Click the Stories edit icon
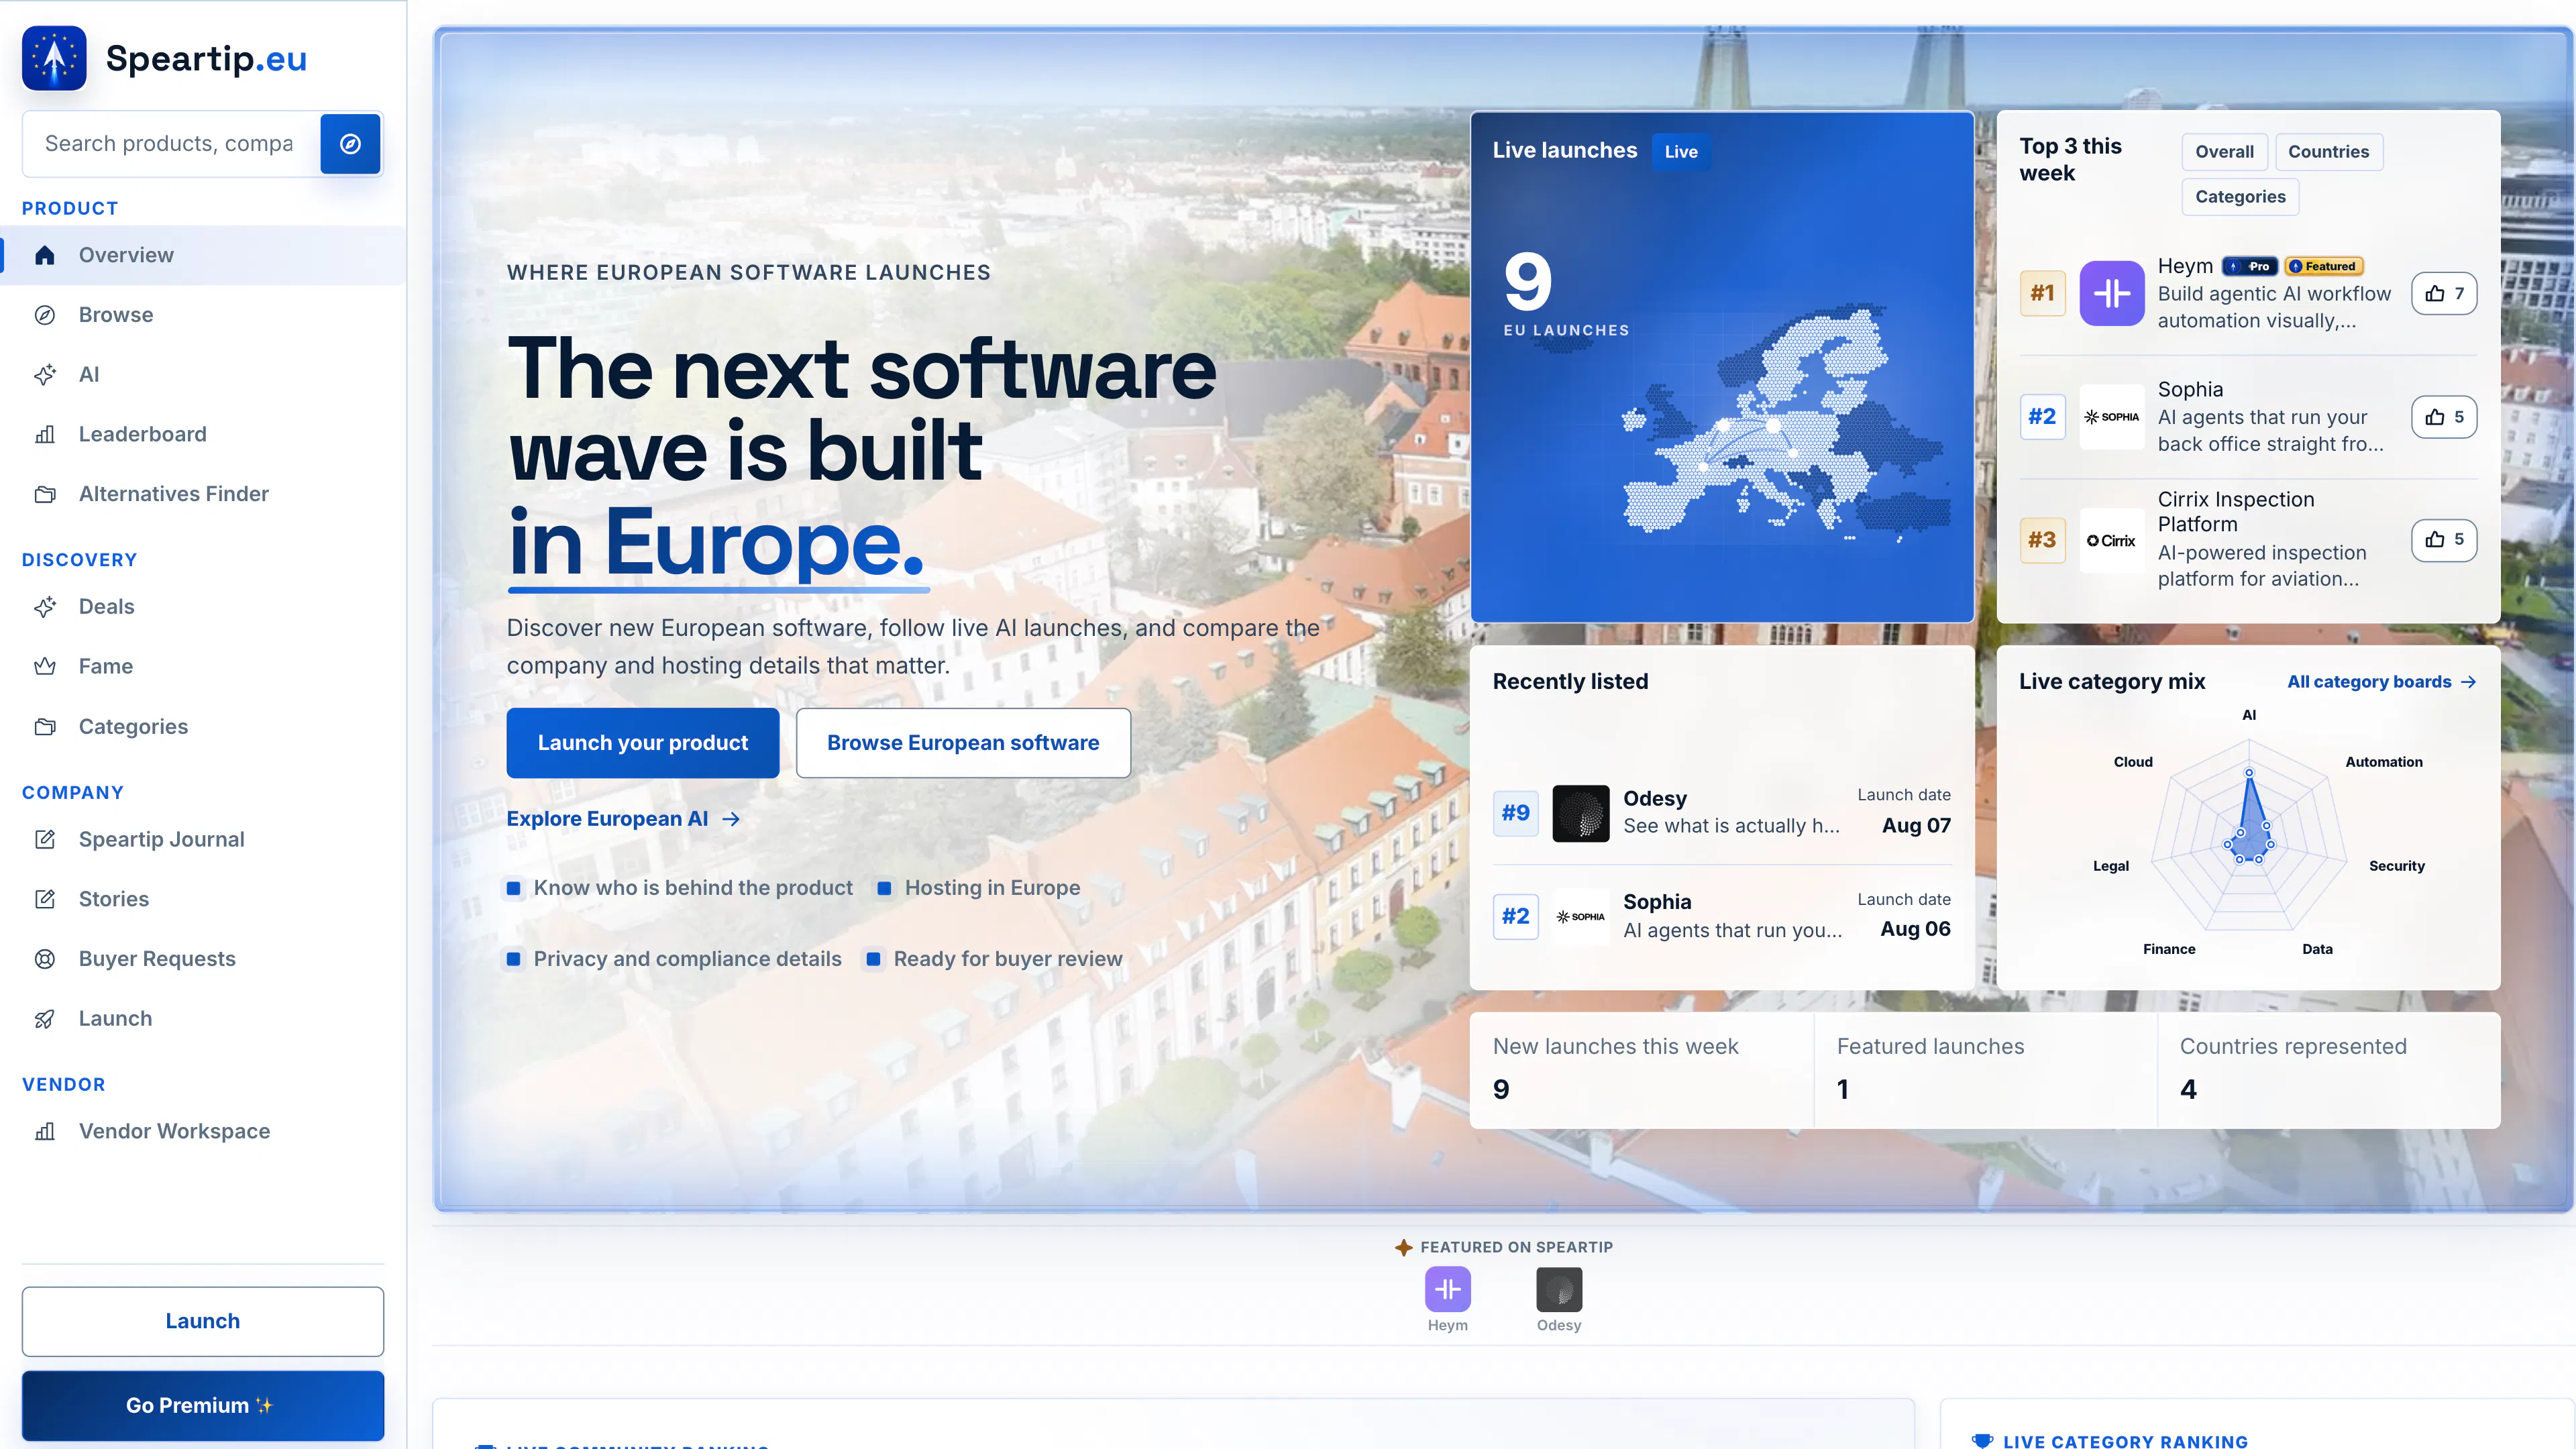 click(x=45, y=899)
